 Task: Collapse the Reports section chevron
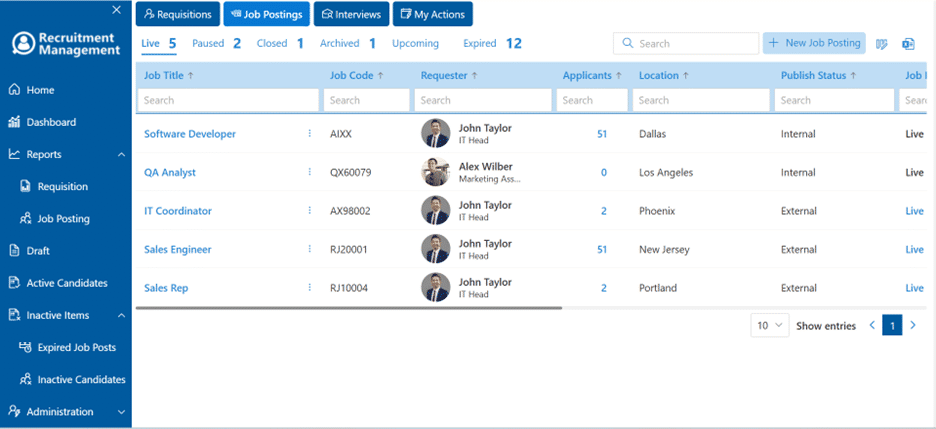(121, 155)
